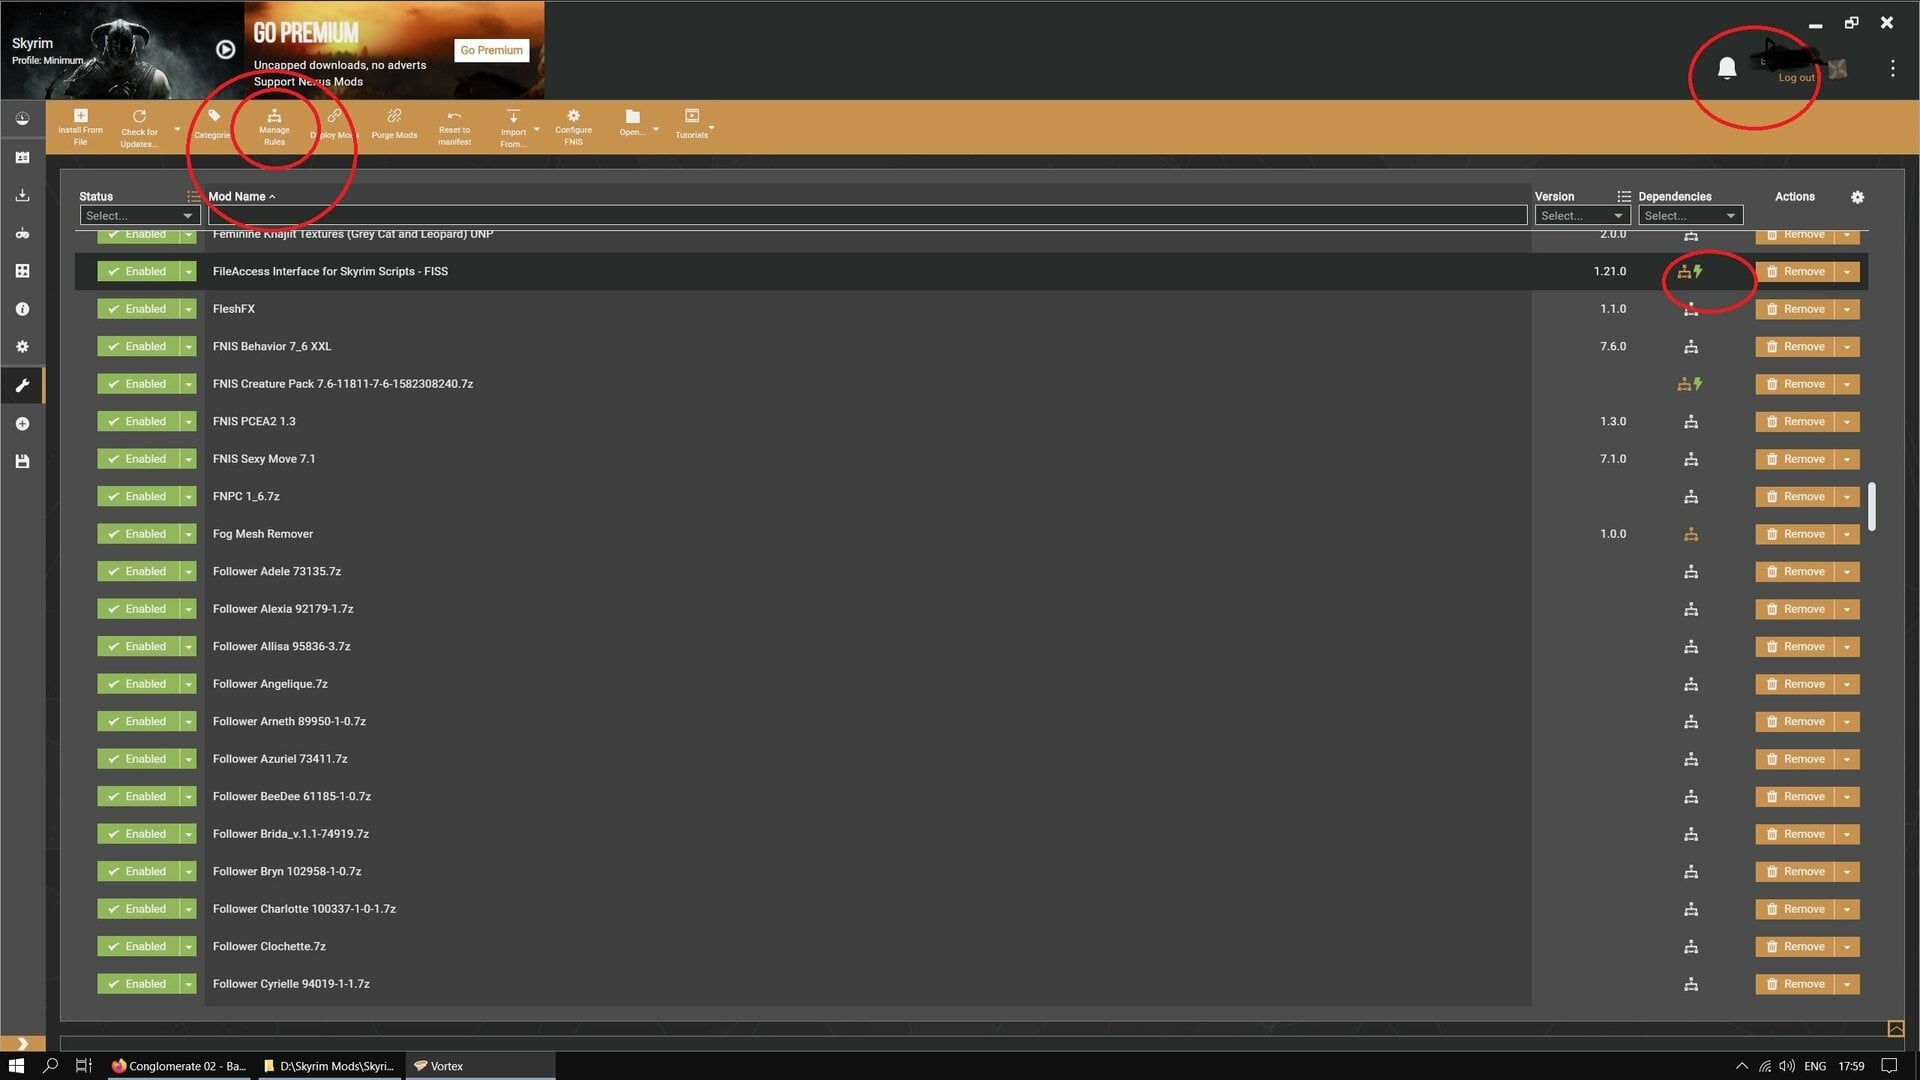Click play icon next to Skyrim banner
Image resolution: width=1920 pixels, height=1080 pixels.
(226, 49)
